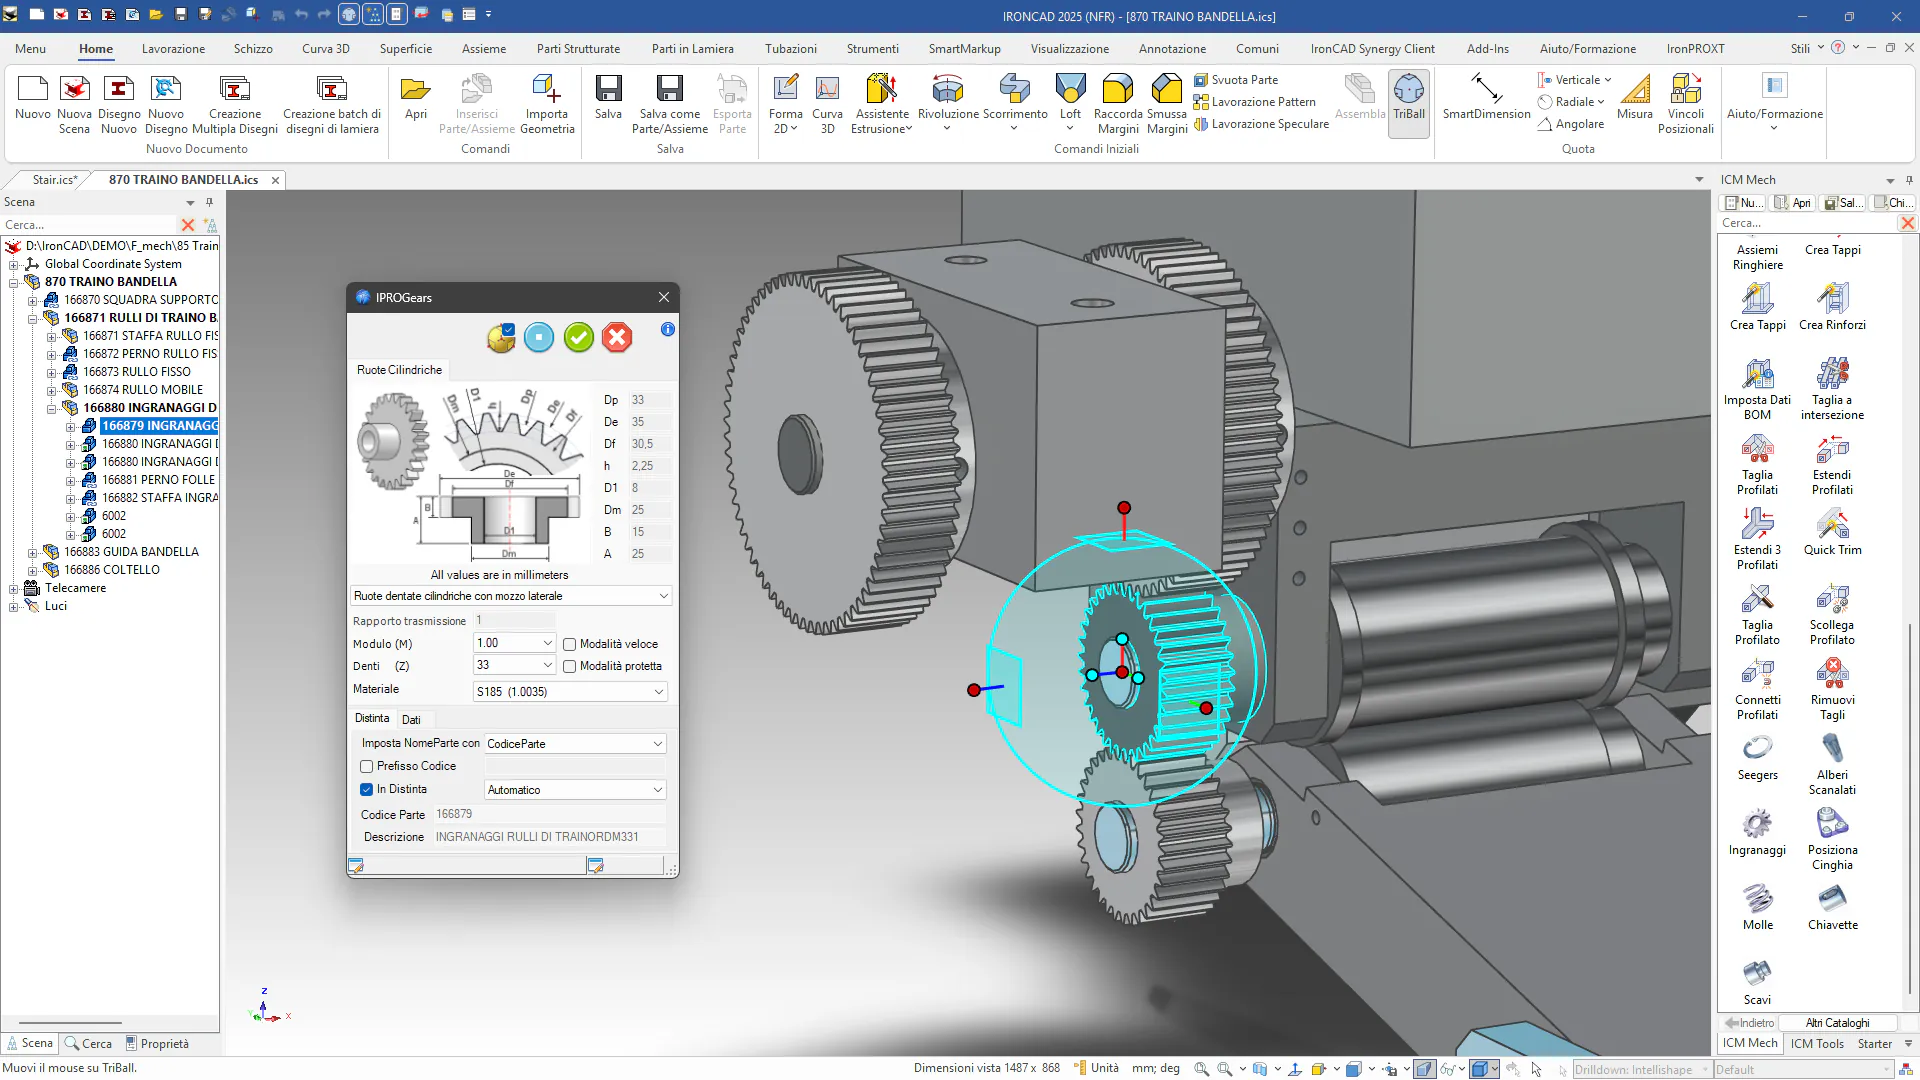The width and height of the screenshot is (1920, 1080).
Task: Uncheck the In Distinta checkbox
Action: [x=367, y=790]
